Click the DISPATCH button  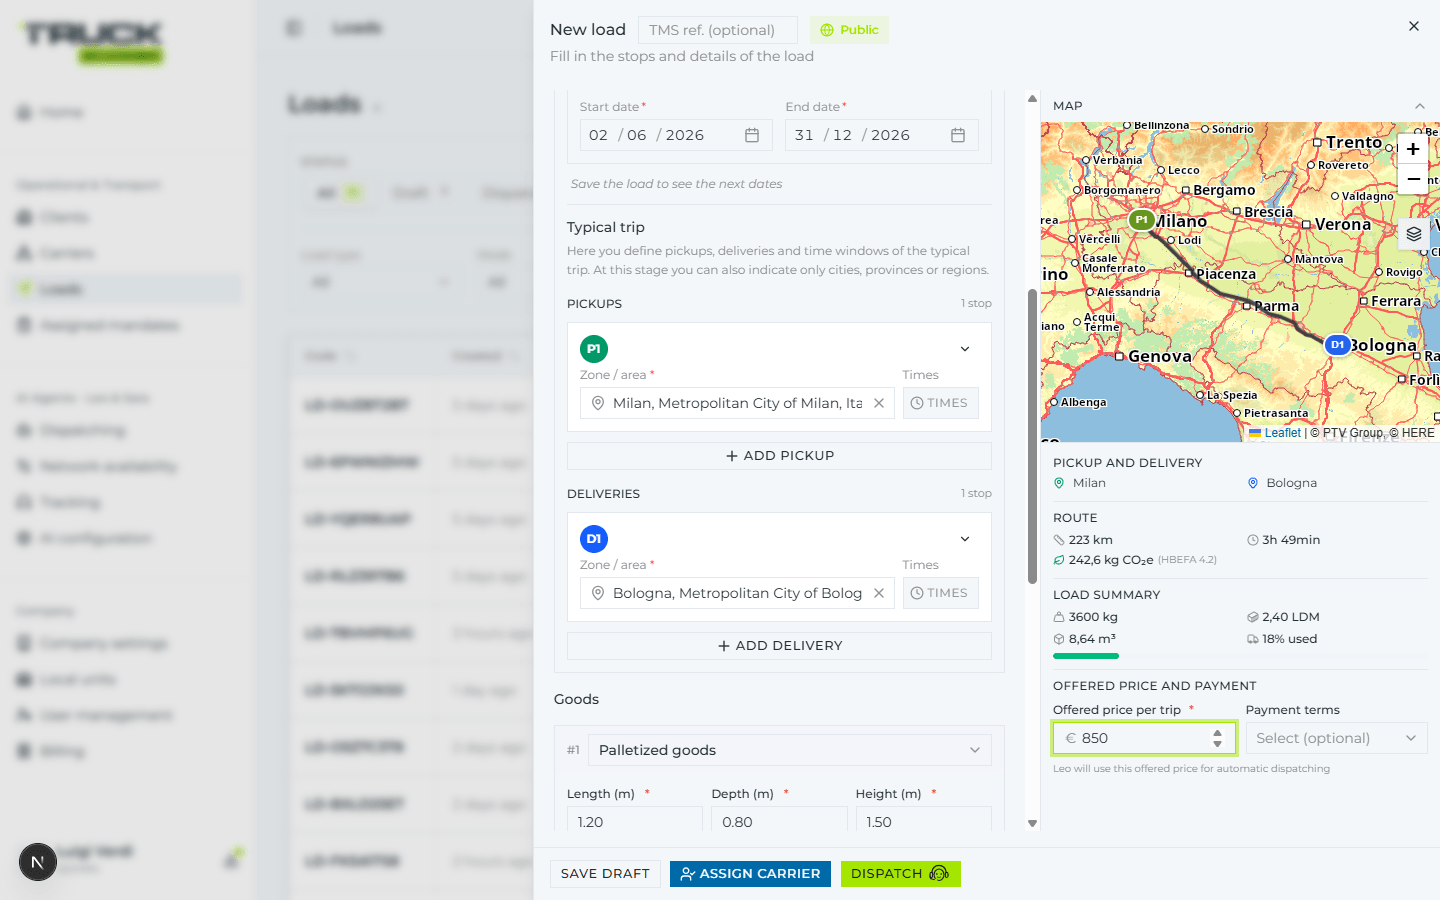coord(900,874)
